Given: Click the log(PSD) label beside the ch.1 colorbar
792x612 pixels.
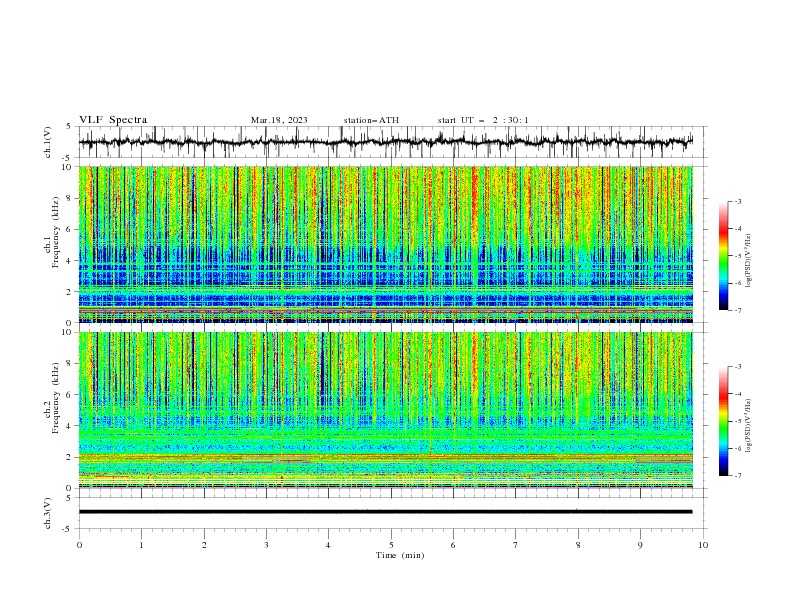Looking at the screenshot, I should (748, 261).
